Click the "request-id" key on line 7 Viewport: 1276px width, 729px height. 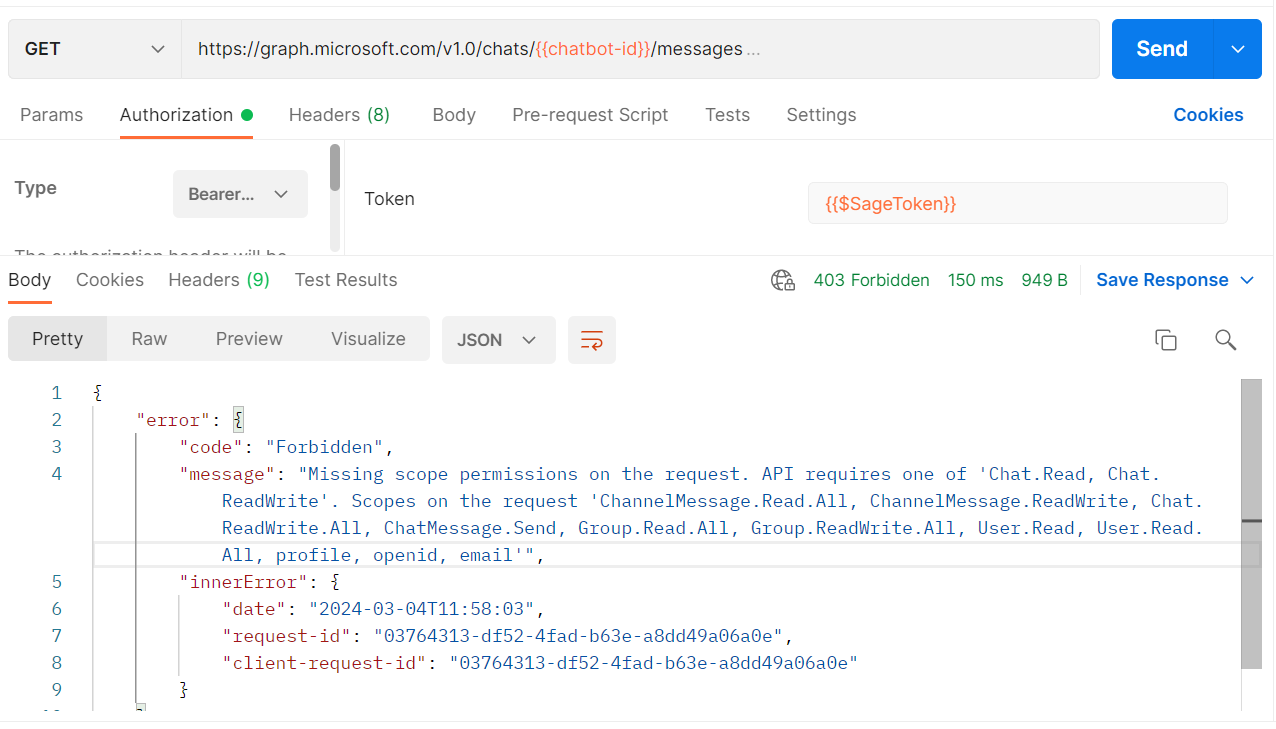[287, 636]
